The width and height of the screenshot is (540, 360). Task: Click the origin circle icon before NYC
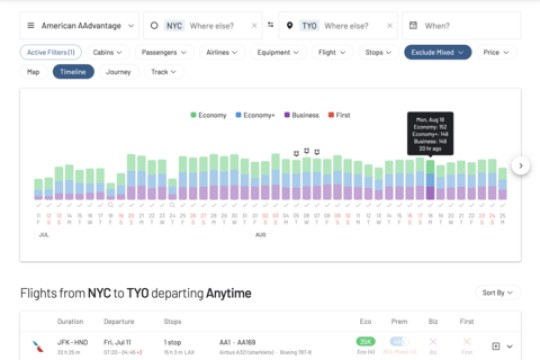pos(154,25)
